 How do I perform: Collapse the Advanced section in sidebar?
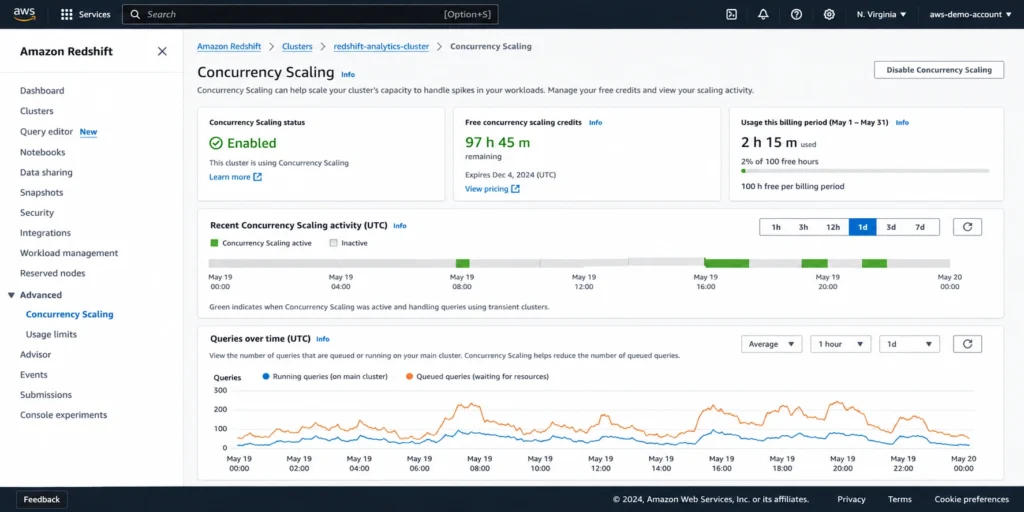pyautogui.click(x=11, y=295)
